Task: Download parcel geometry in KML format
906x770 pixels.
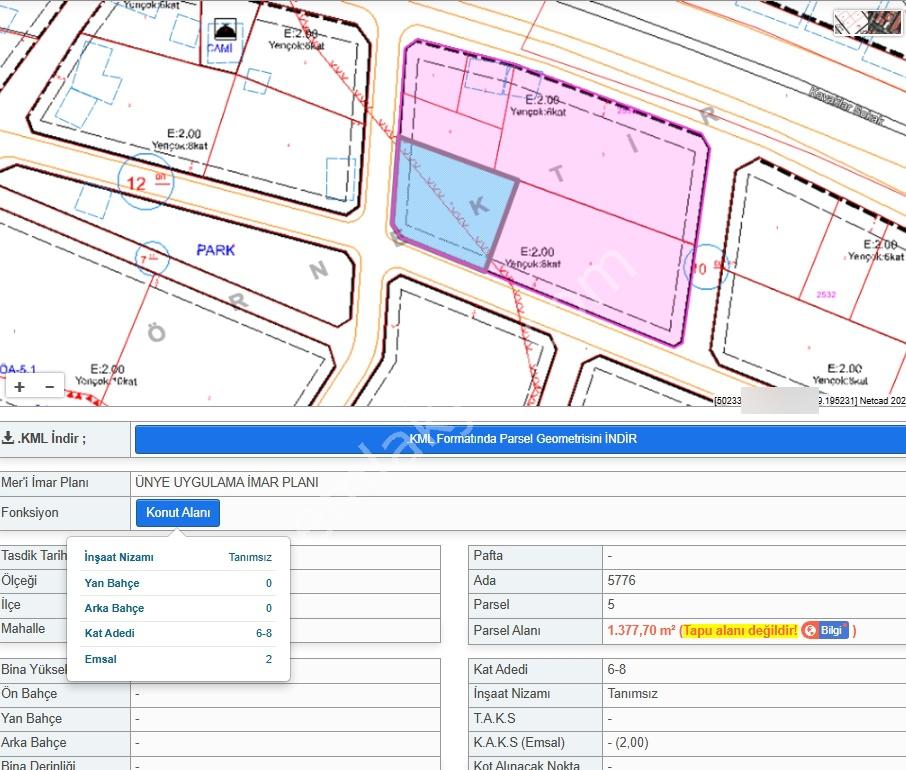Action: click(x=522, y=438)
